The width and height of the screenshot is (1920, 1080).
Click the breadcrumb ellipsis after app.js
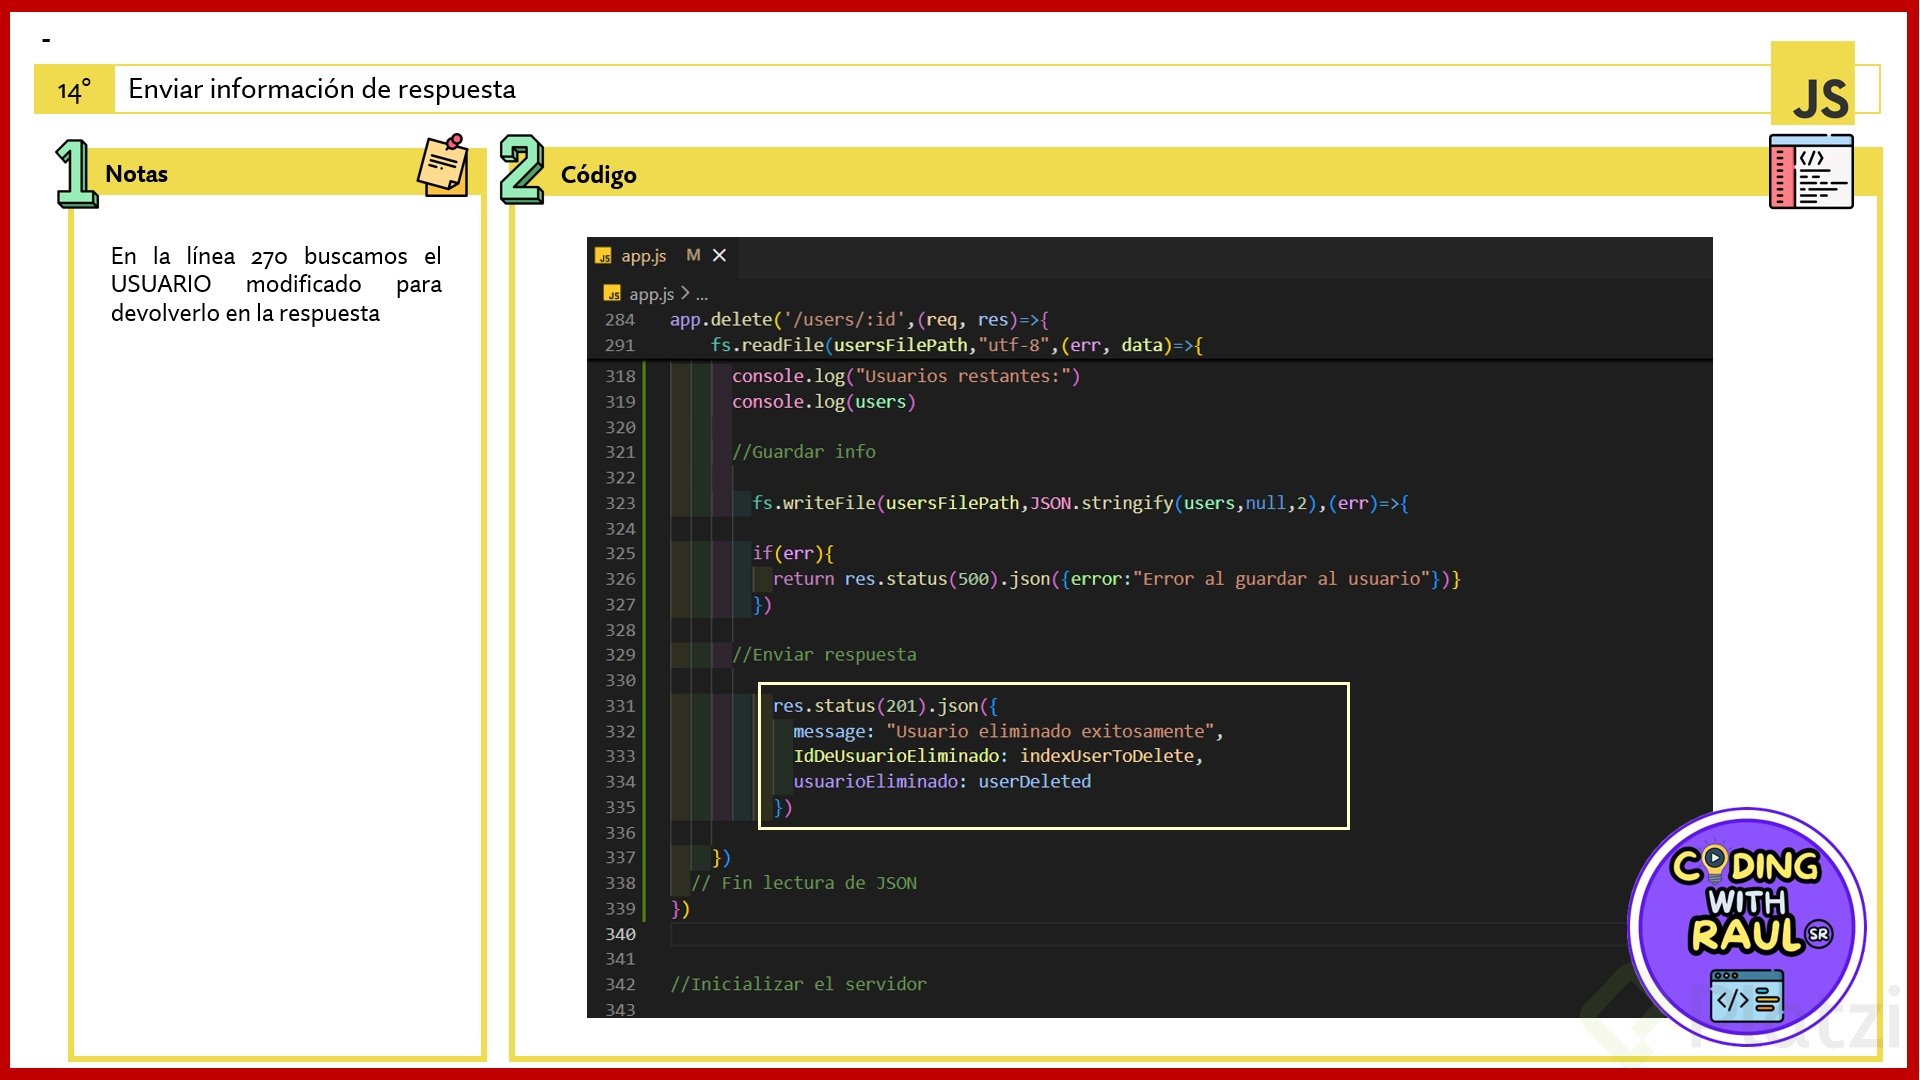click(702, 294)
